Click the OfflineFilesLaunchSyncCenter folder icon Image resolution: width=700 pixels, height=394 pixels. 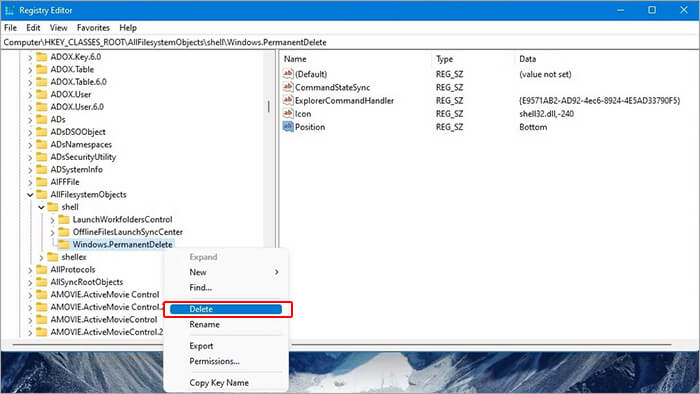tap(64, 232)
